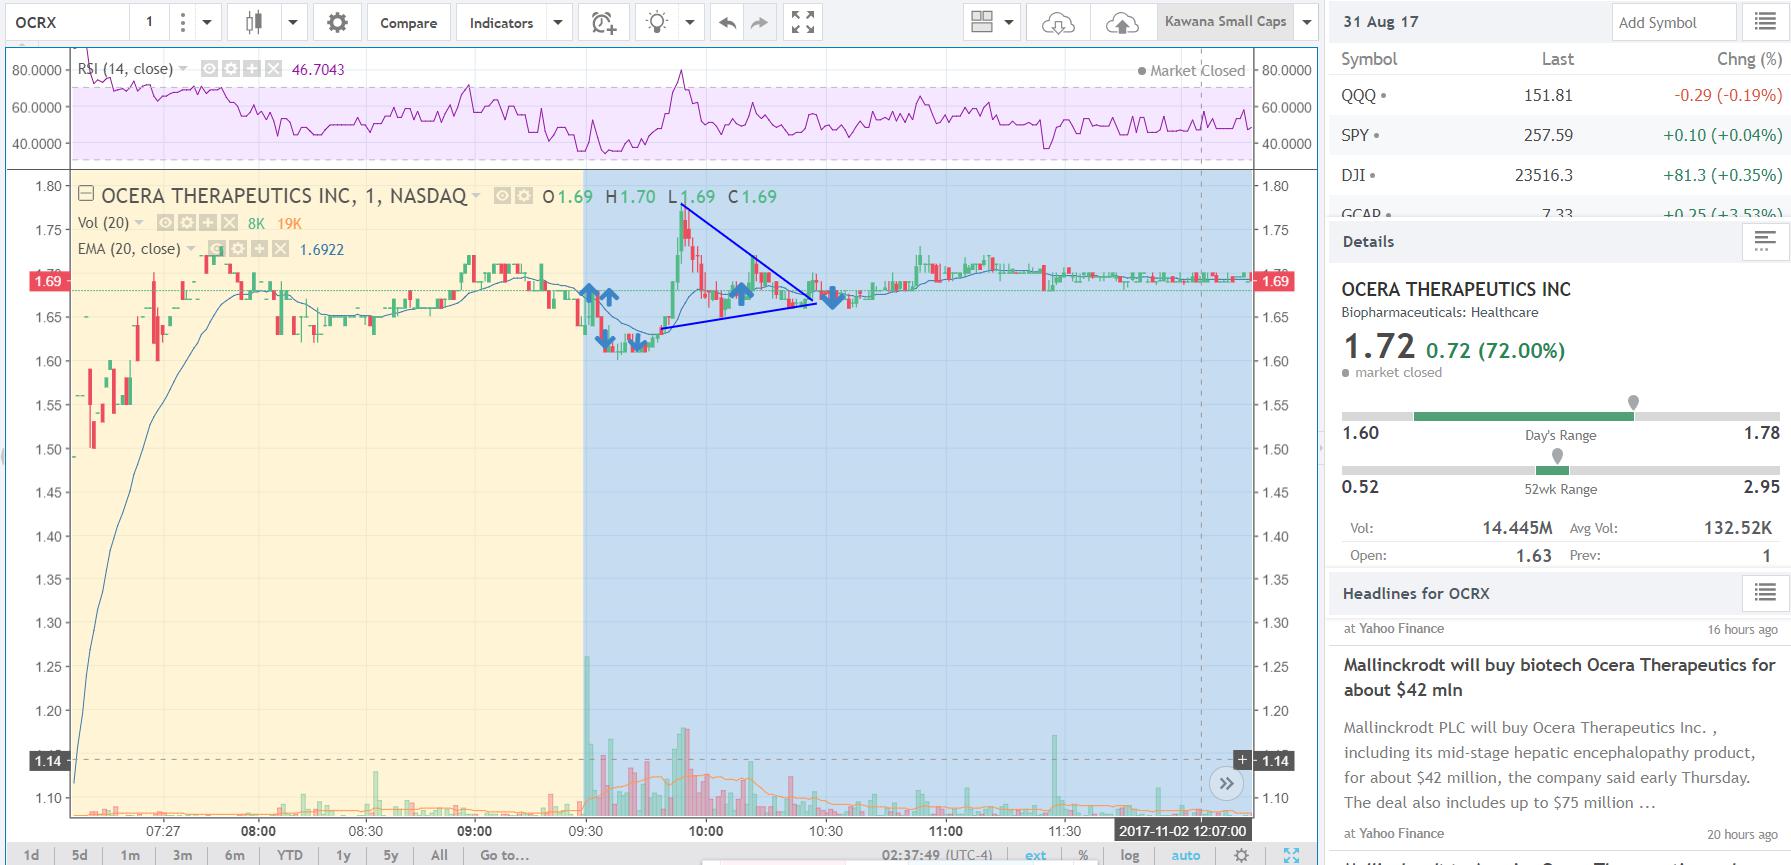Expand the chart layout dropdown arrow
1791x865 pixels.
click(x=1008, y=22)
